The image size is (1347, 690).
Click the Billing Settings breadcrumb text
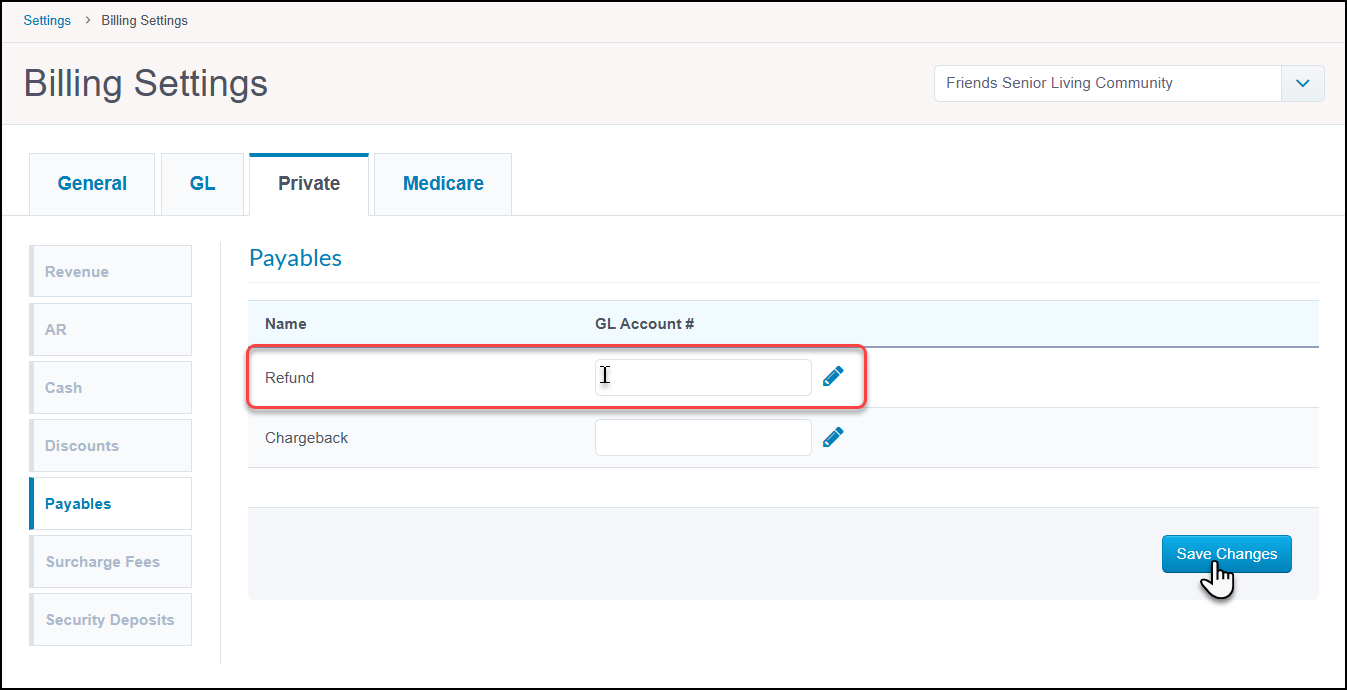click(x=144, y=20)
